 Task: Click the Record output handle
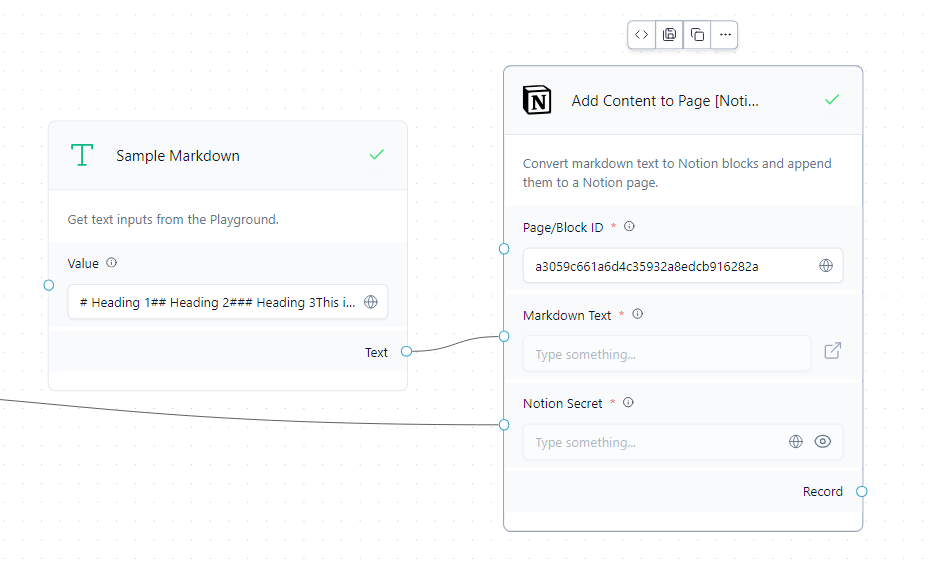click(862, 491)
